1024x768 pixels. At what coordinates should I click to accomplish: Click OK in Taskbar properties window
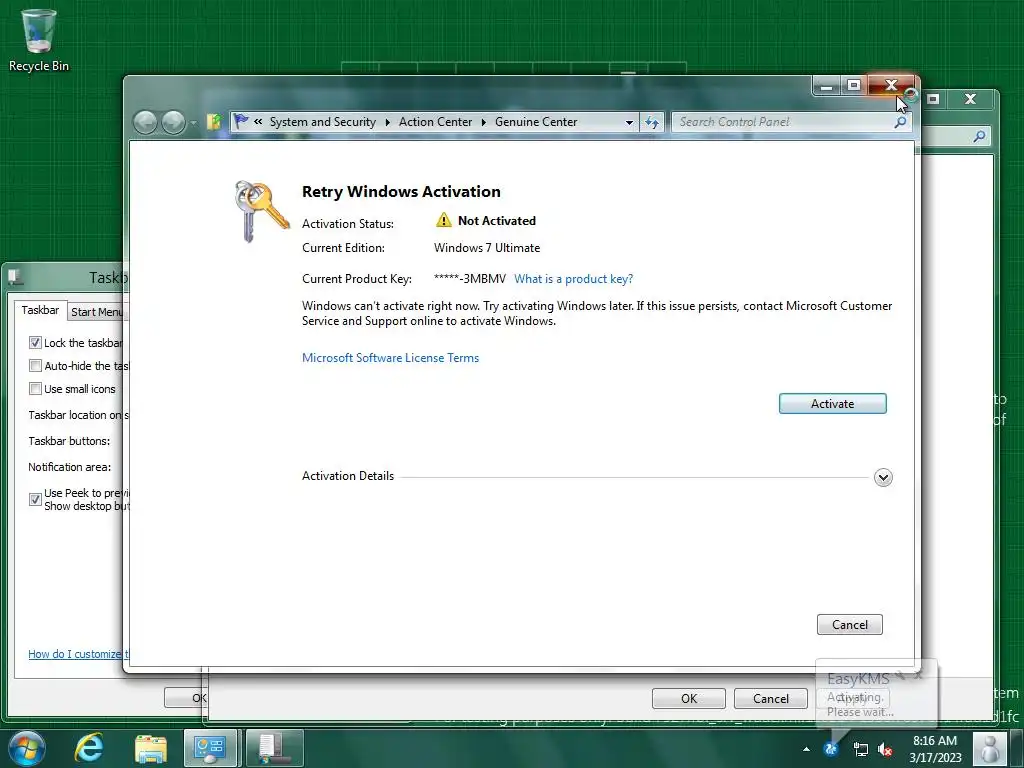point(185,697)
